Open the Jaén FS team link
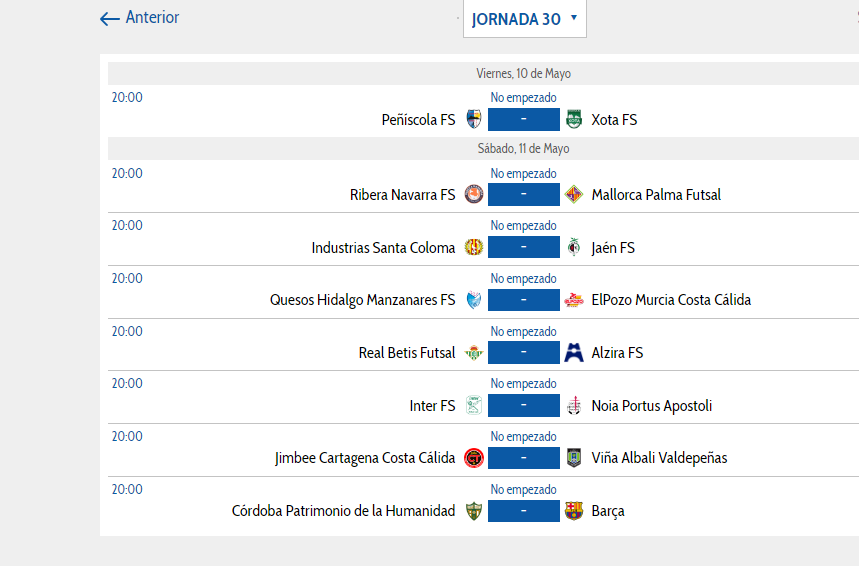The image size is (859, 566). click(x=613, y=248)
